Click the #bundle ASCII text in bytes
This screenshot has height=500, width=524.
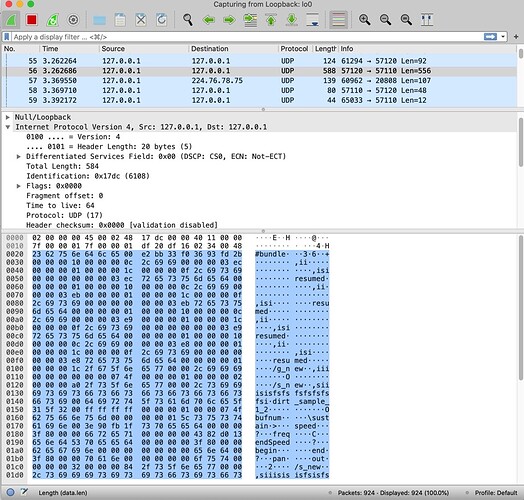pyautogui.click(x=270, y=254)
